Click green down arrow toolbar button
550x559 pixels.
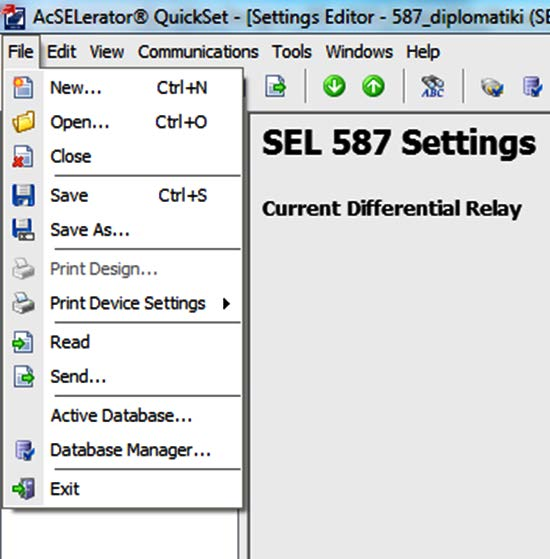coord(334,86)
